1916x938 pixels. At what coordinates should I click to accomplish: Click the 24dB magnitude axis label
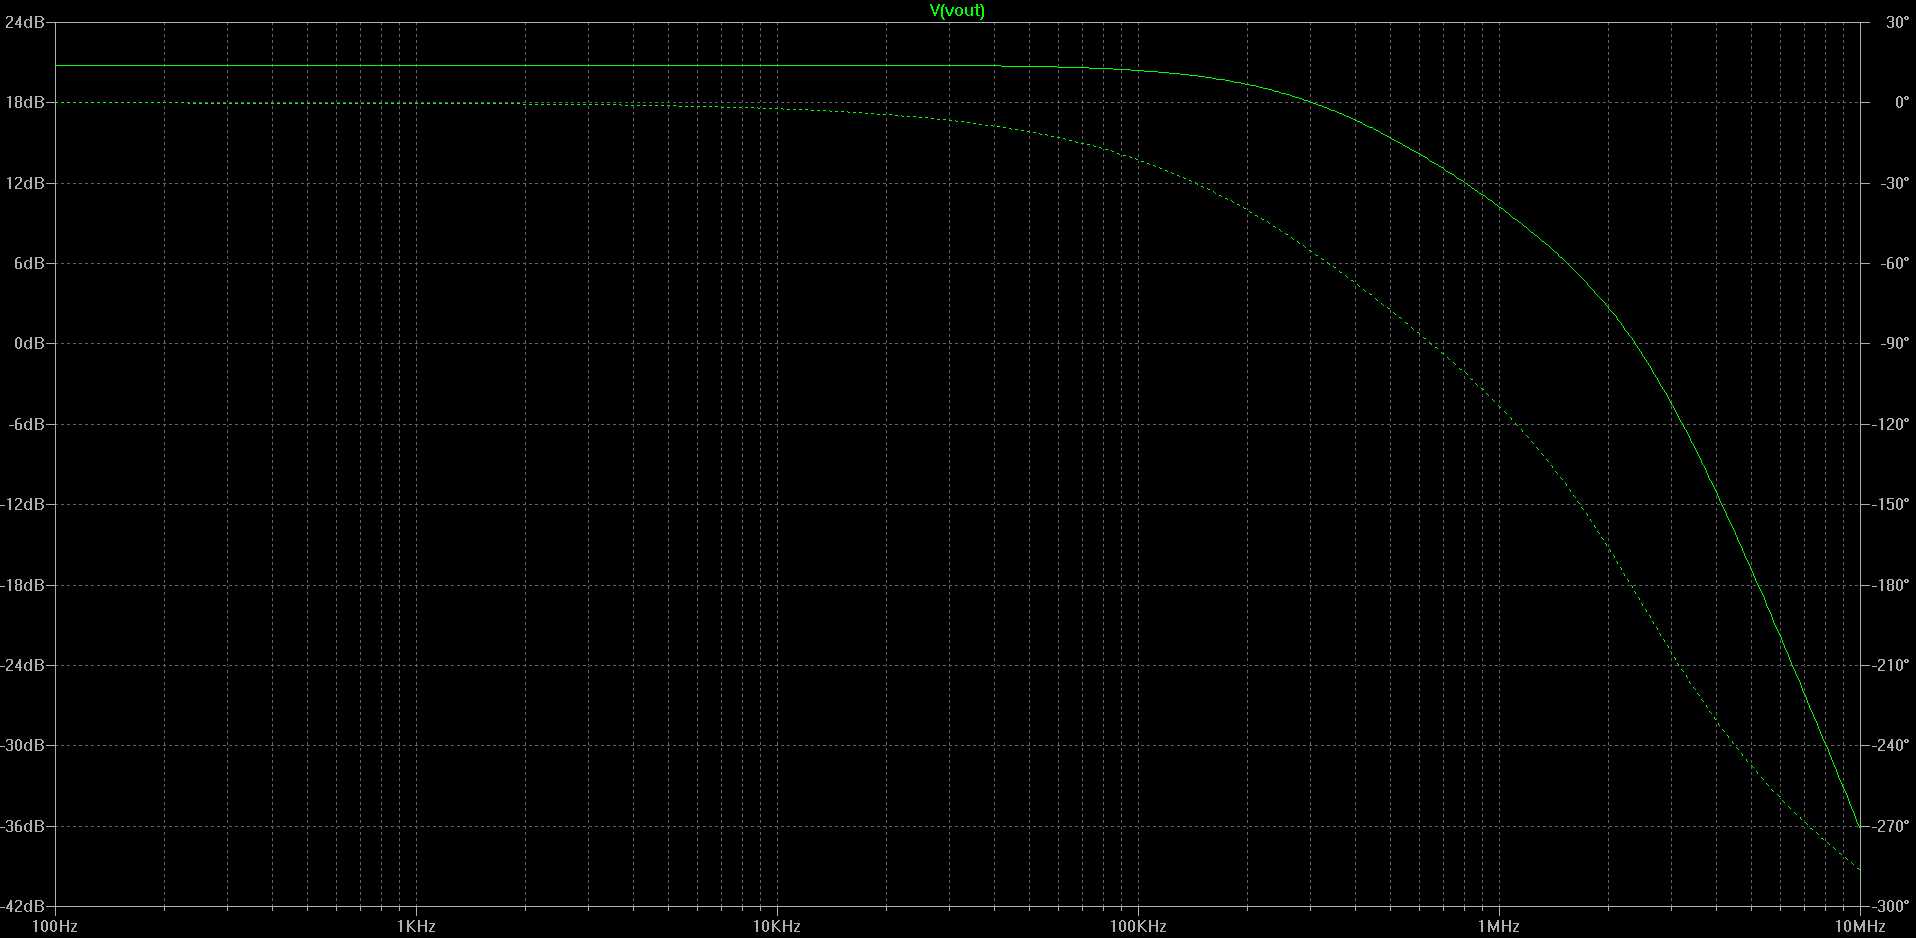[x=25, y=22]
